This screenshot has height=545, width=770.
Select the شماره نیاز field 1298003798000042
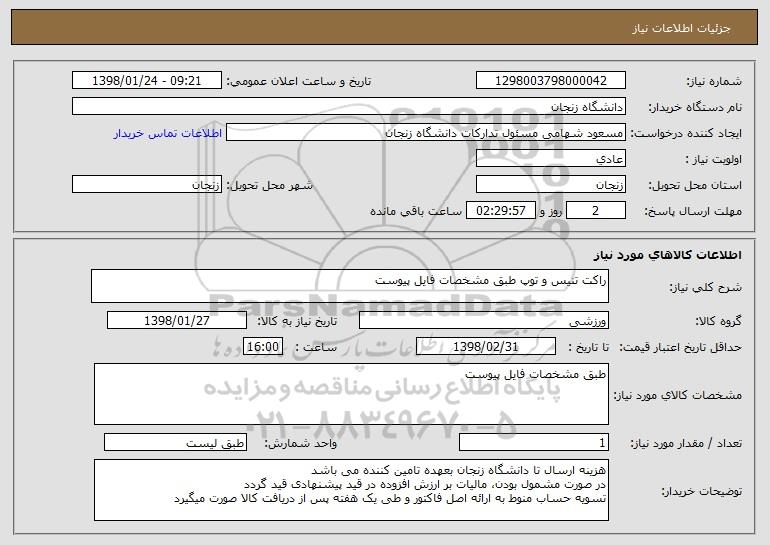[x=550, y=81]
